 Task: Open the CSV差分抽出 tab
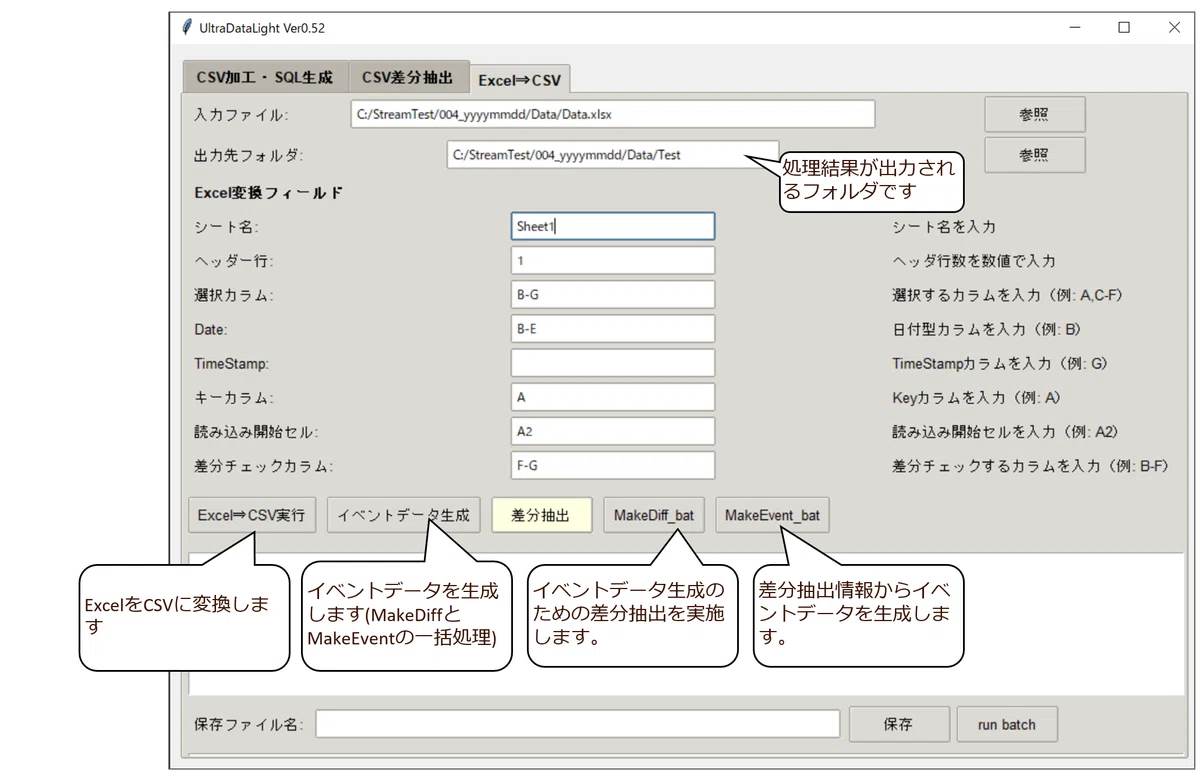coord(408,77)
